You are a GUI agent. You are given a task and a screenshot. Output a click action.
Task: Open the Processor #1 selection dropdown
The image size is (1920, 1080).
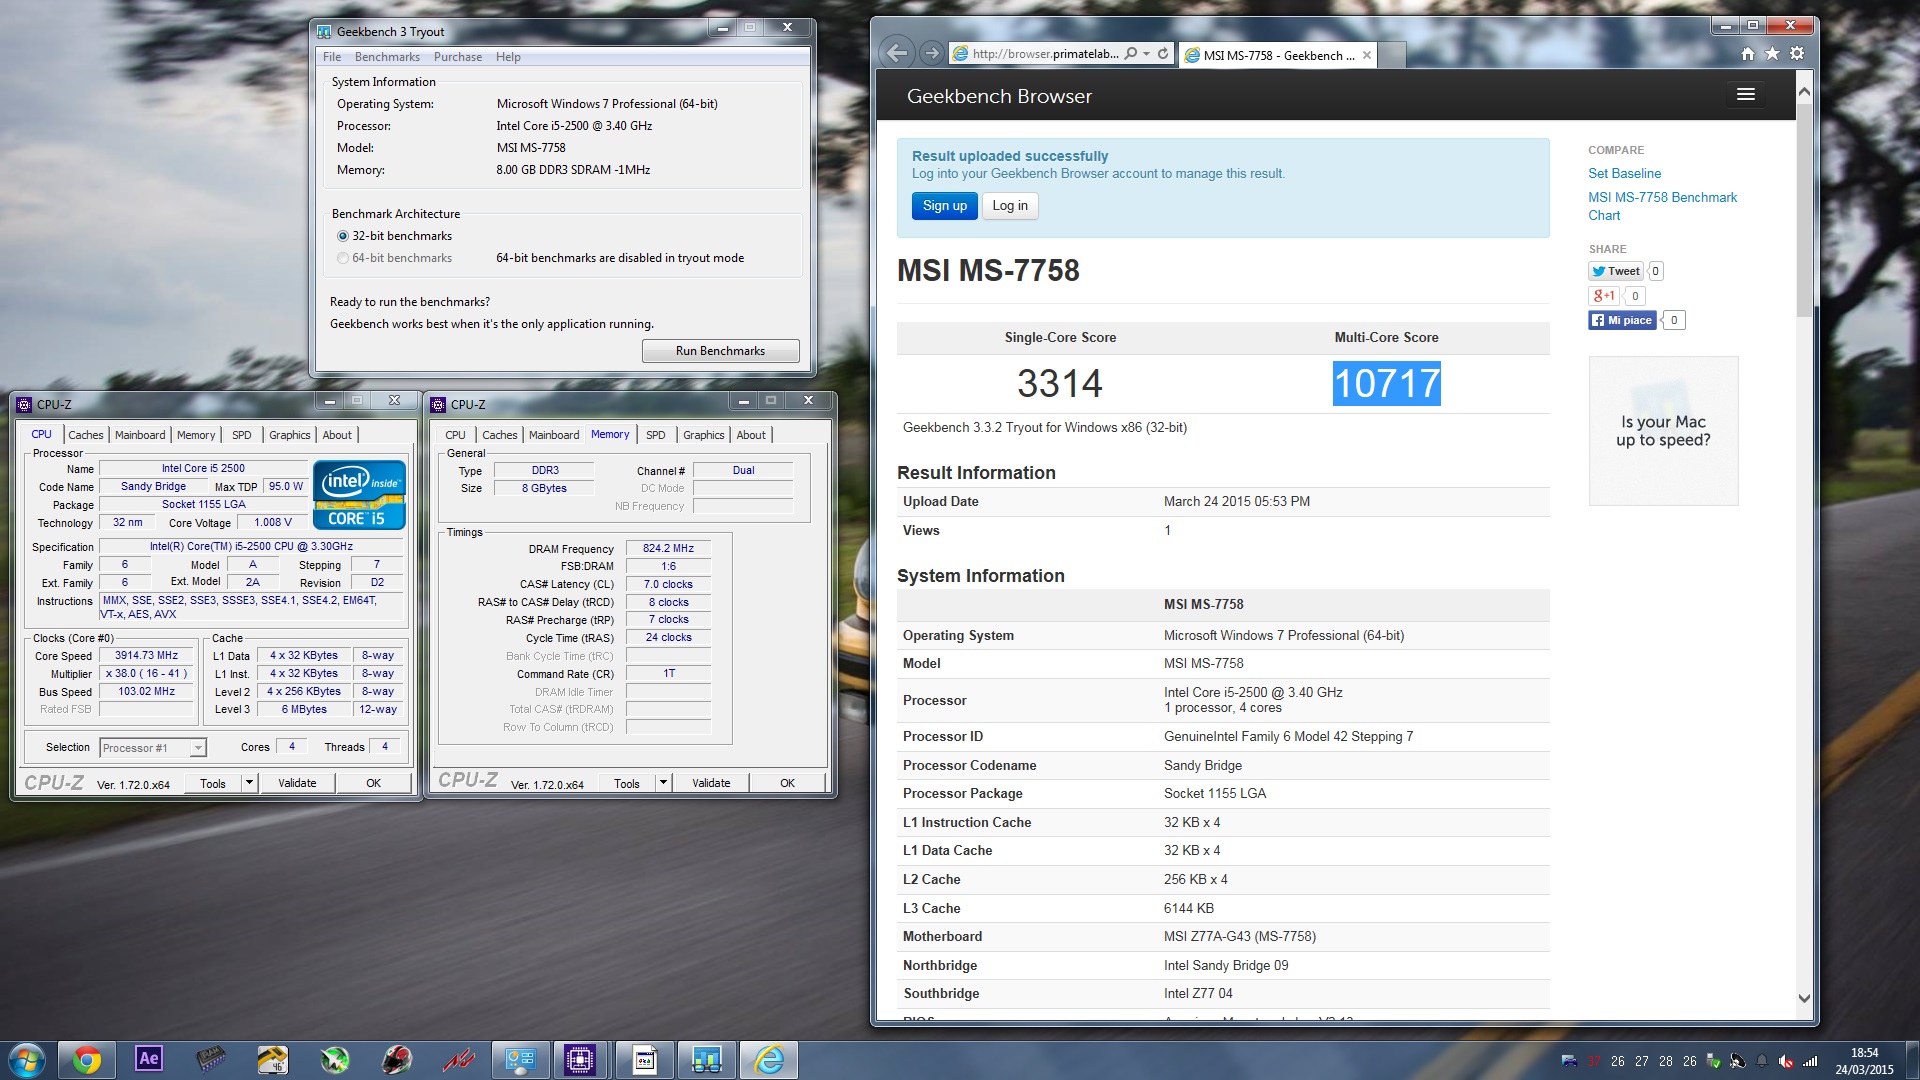[153, 748]
